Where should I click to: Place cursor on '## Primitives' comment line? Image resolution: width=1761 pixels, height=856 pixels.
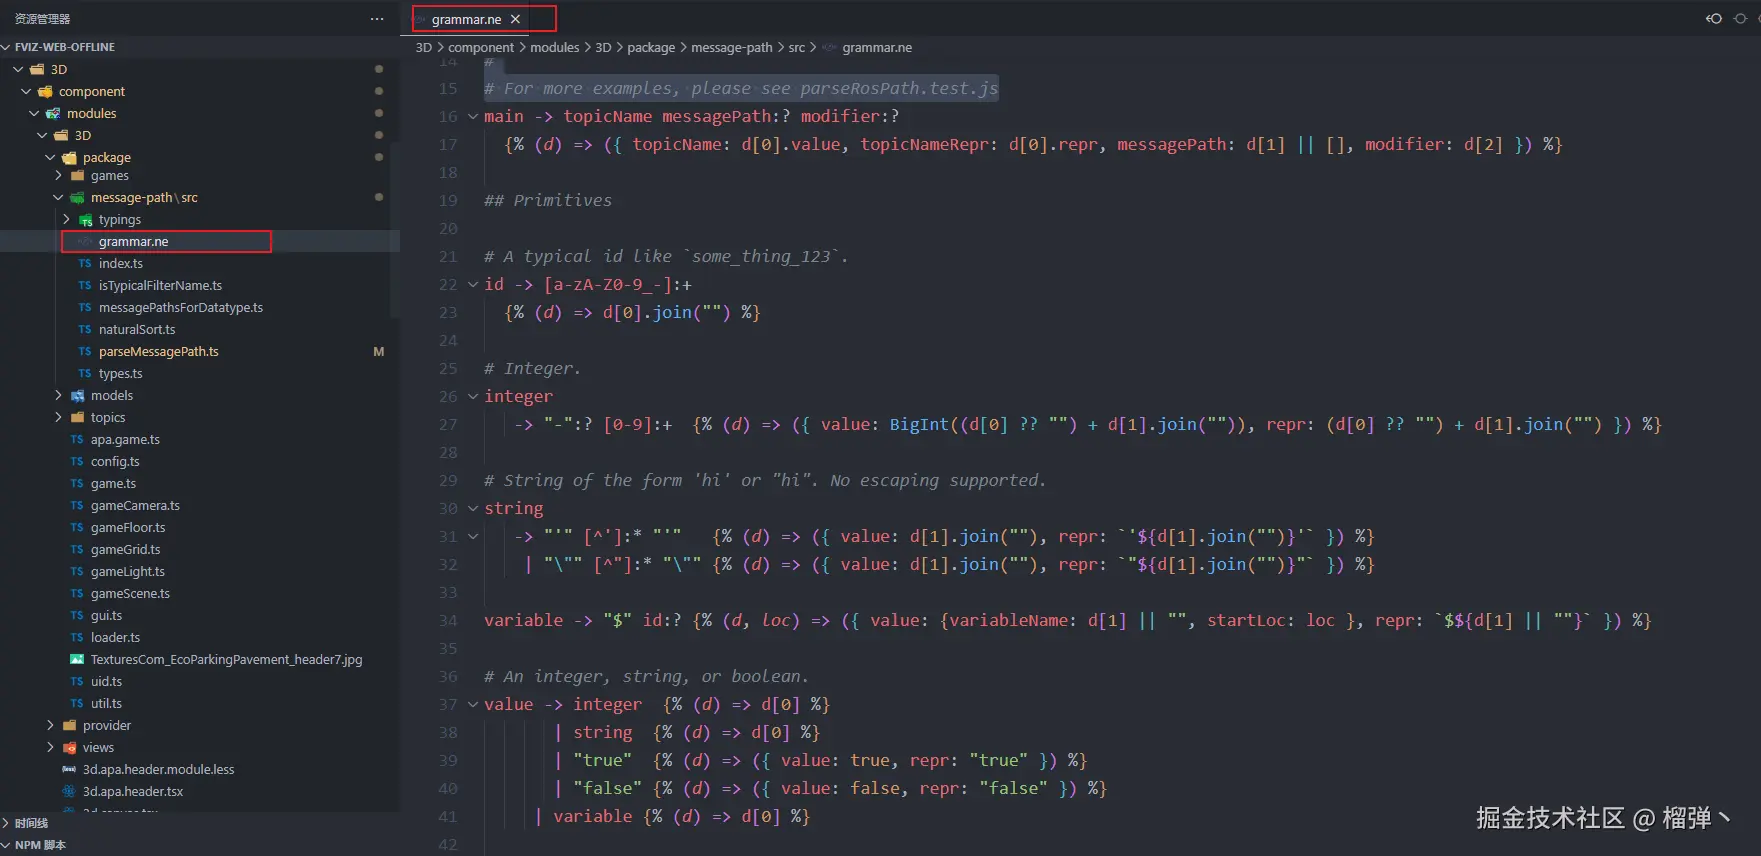tap(548, 200)
